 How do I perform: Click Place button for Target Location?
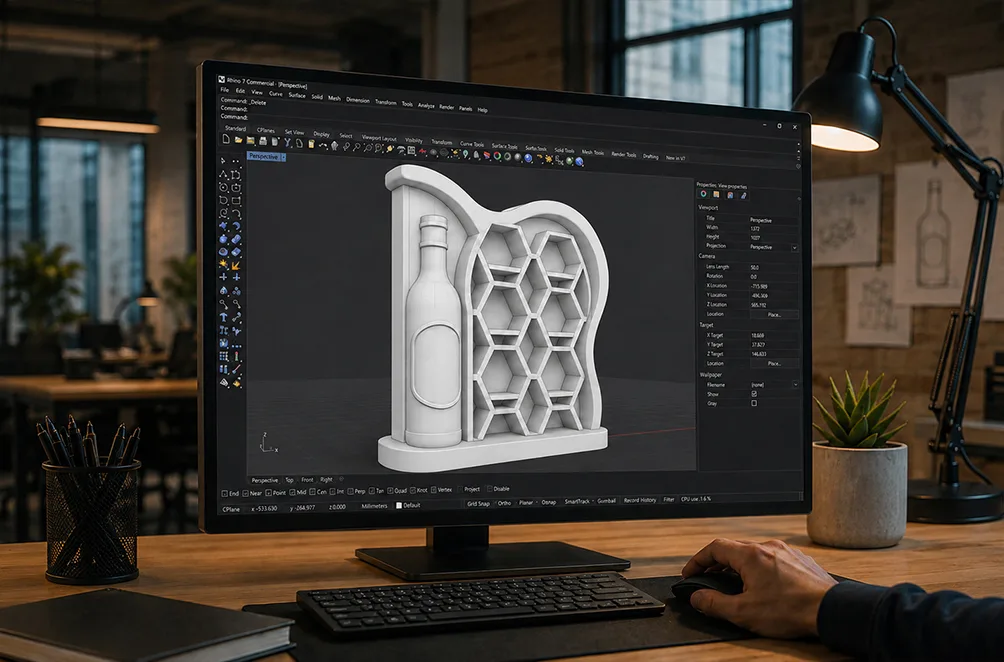click(774, 364)
